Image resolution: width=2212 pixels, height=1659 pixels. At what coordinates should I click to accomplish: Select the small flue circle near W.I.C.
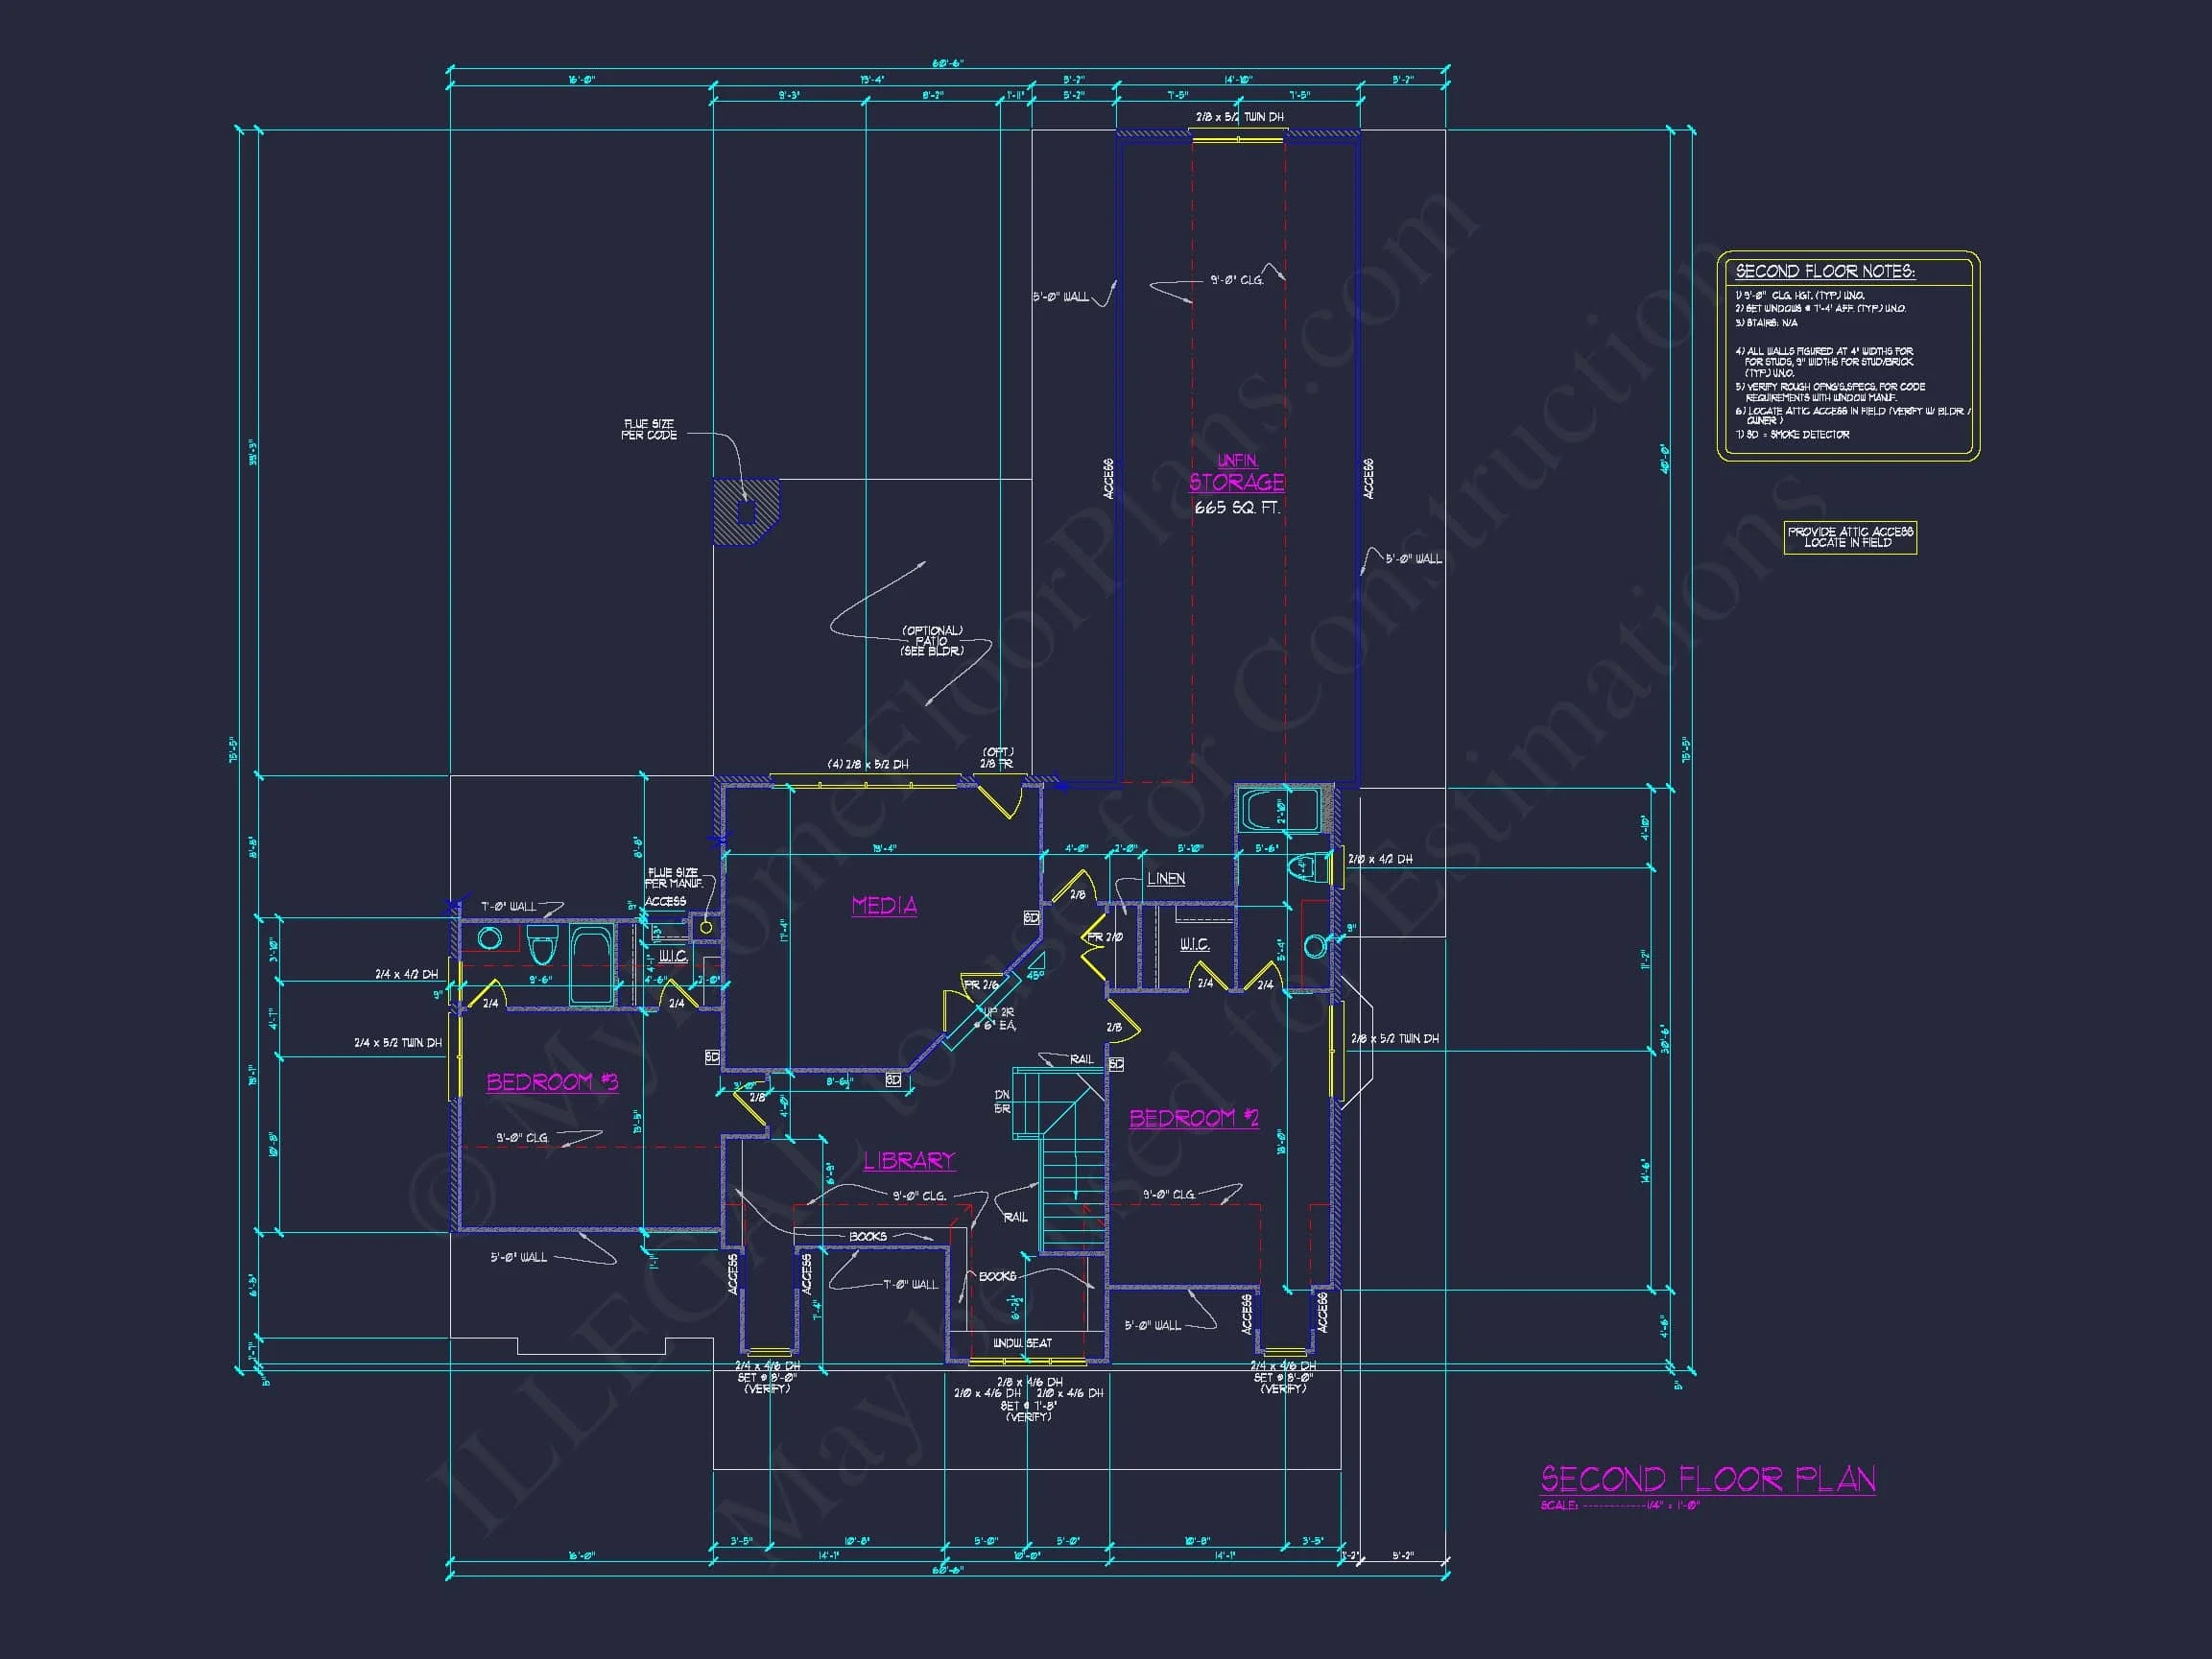point(706,927)
